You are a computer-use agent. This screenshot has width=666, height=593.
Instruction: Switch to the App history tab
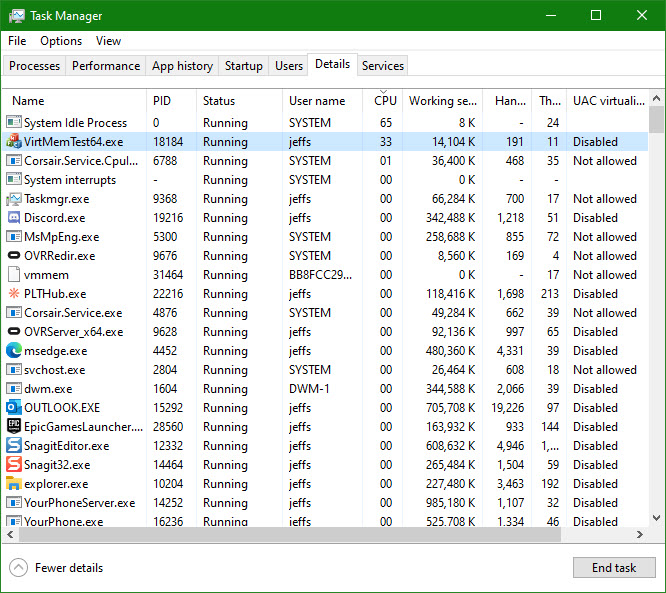pos(182,66)
